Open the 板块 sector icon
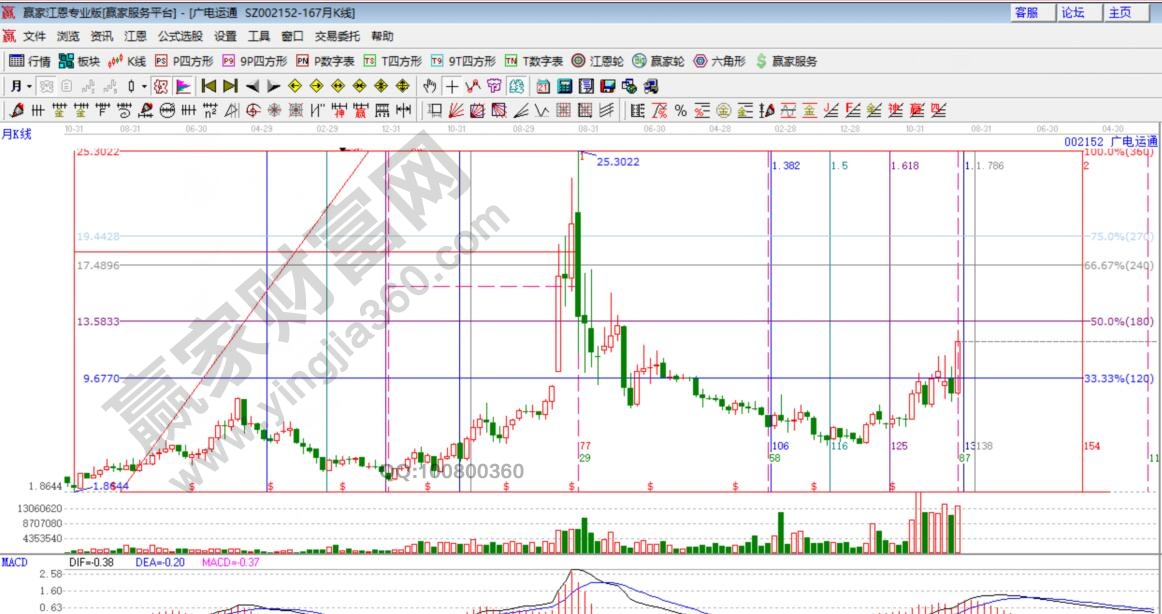 pos(79,61)
